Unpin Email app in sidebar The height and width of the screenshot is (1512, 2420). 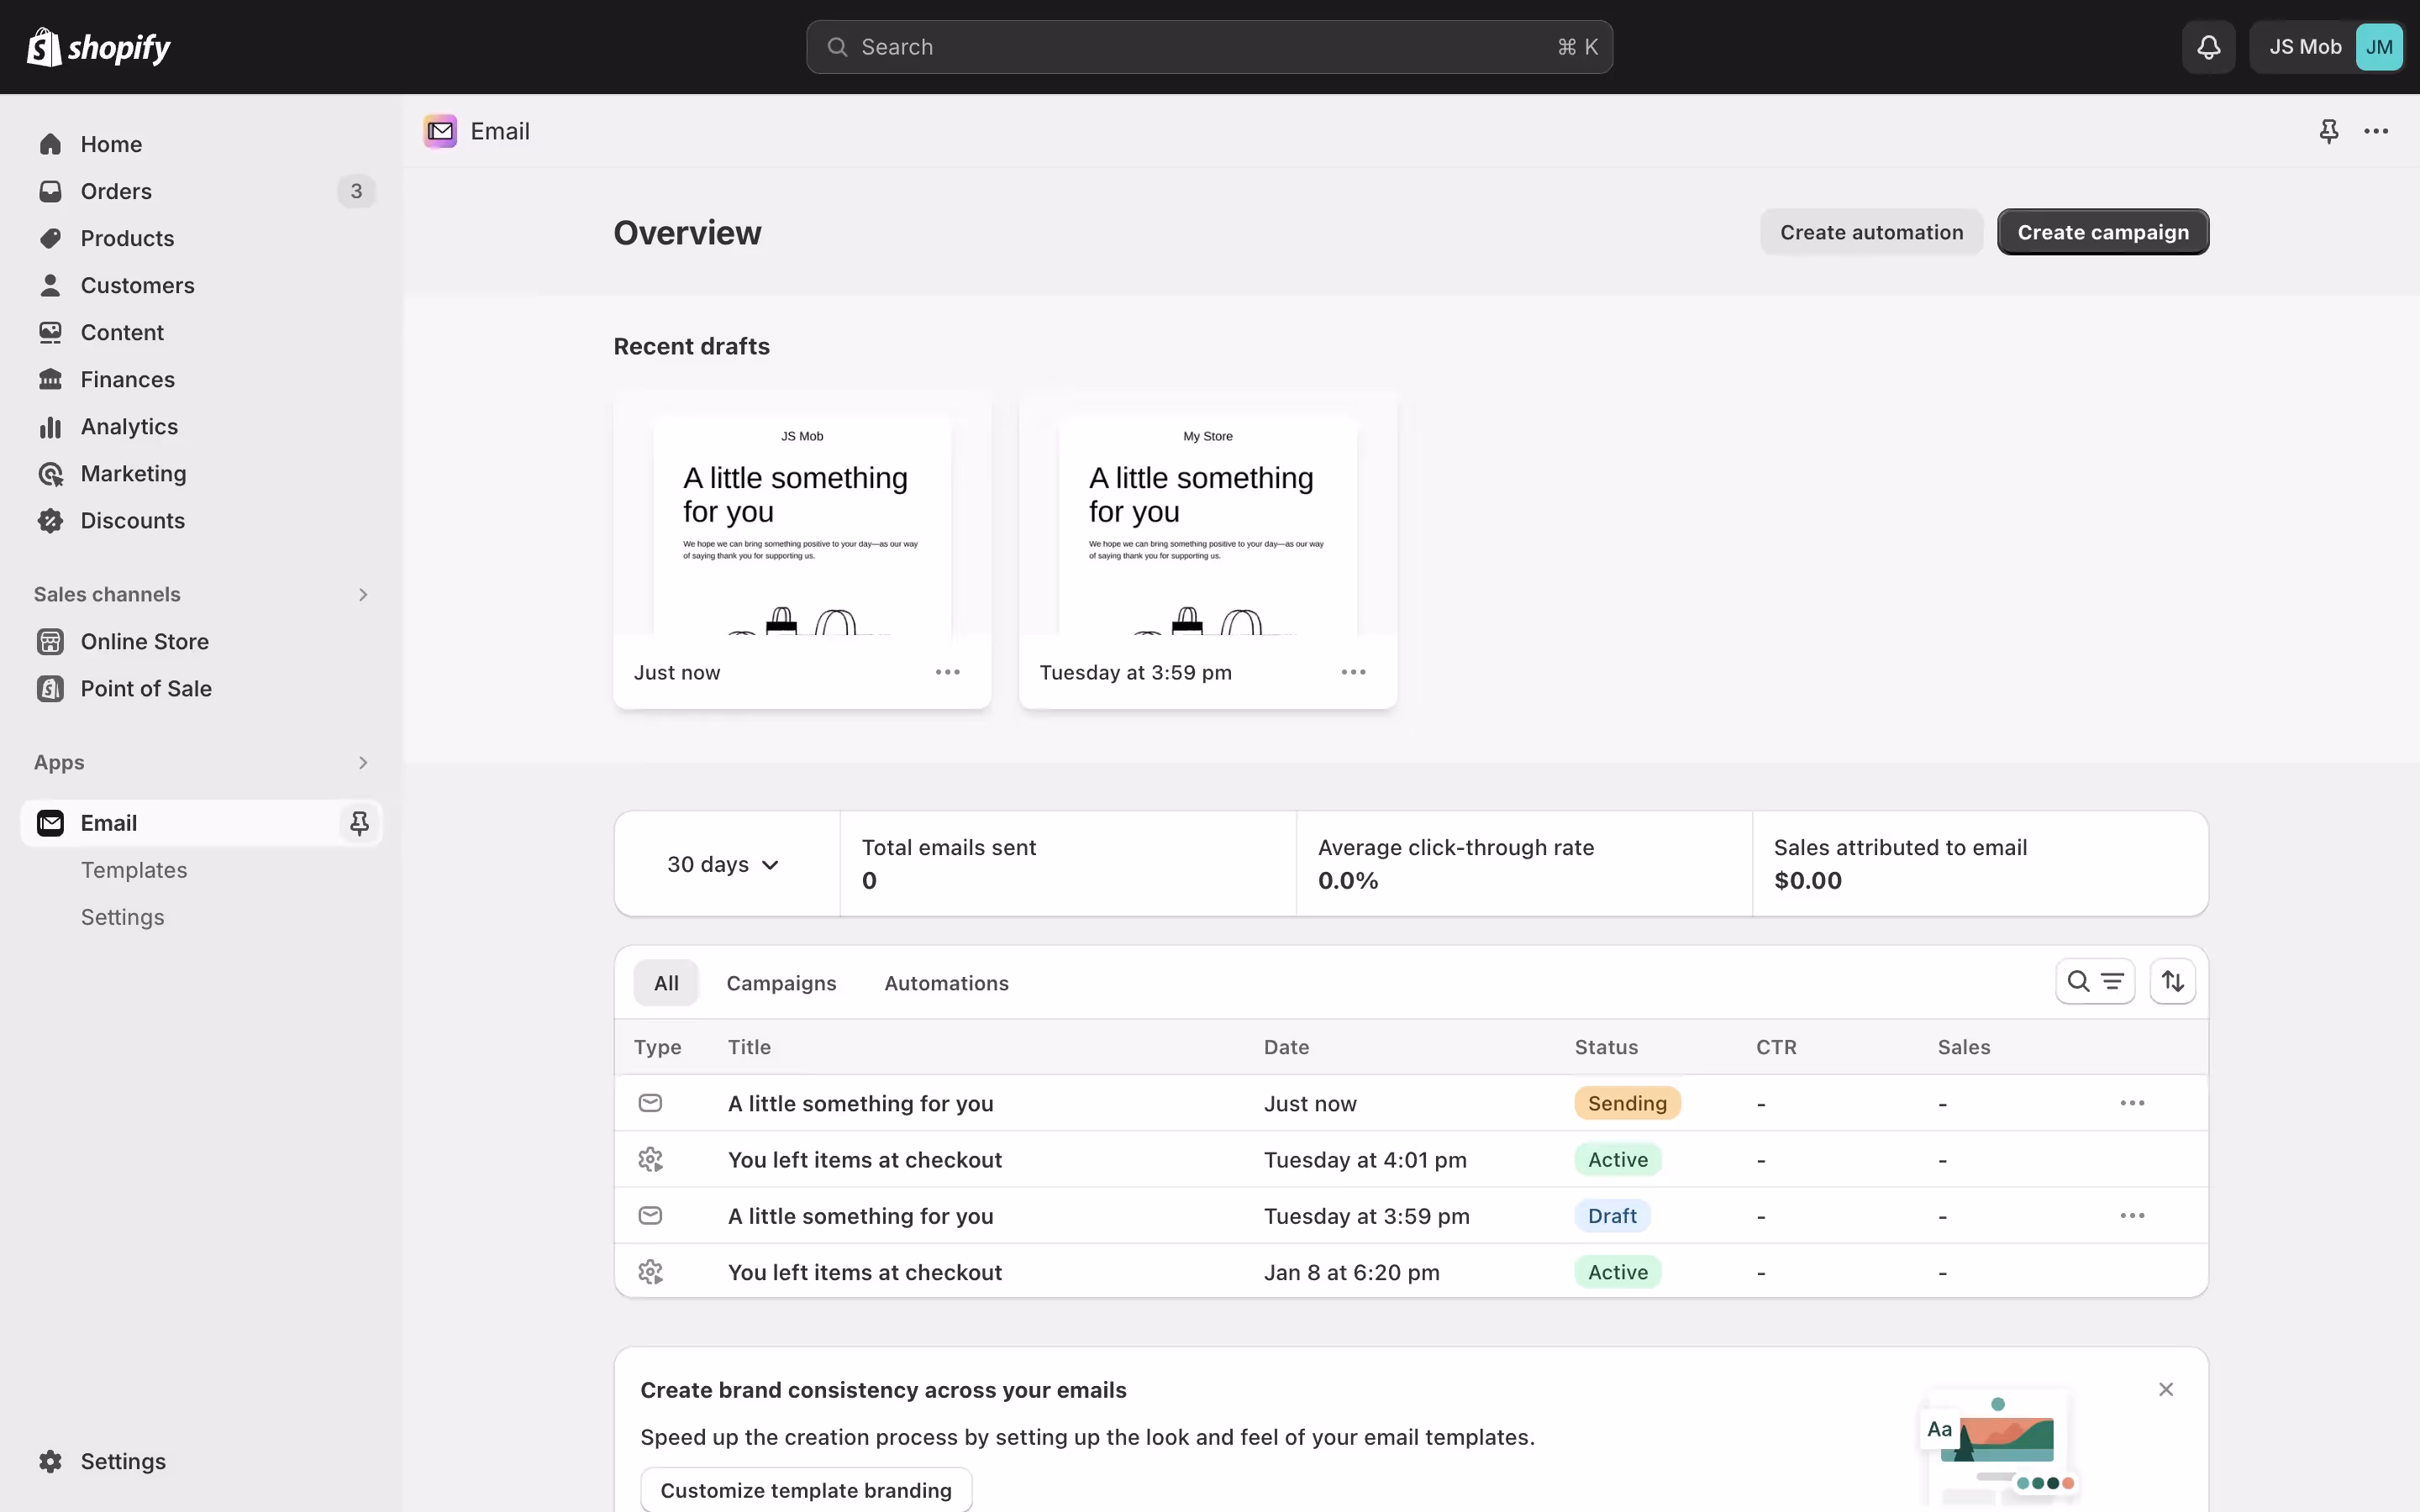[x=359, y=823]
